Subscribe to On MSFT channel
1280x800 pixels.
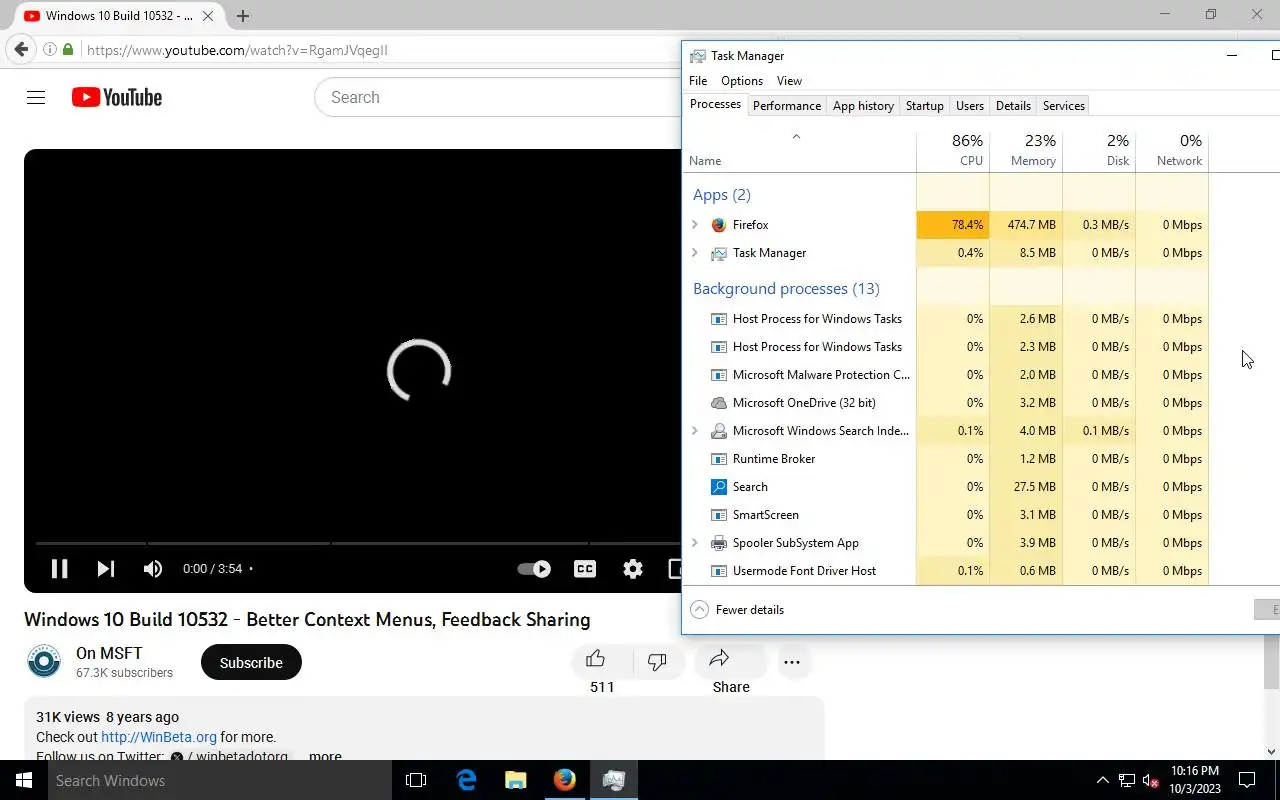tap(251, 662)
